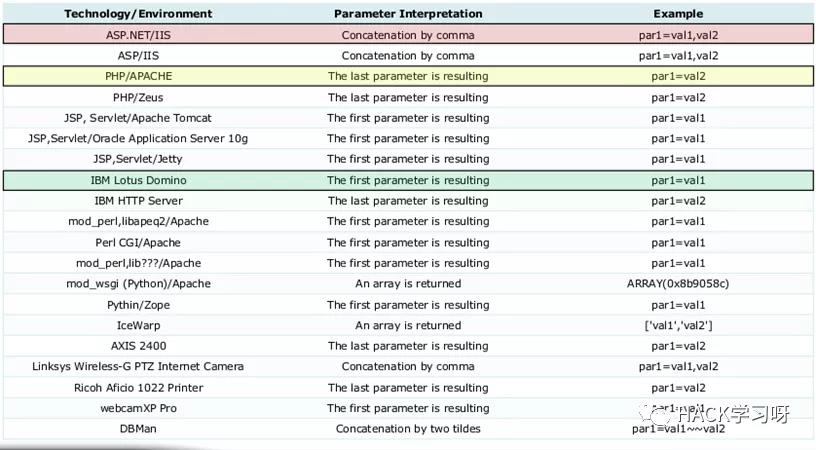This screenshot has height=450, width=816.
Task: Select the Parameter Interpretation column header
Action: [x=408, y=14]
